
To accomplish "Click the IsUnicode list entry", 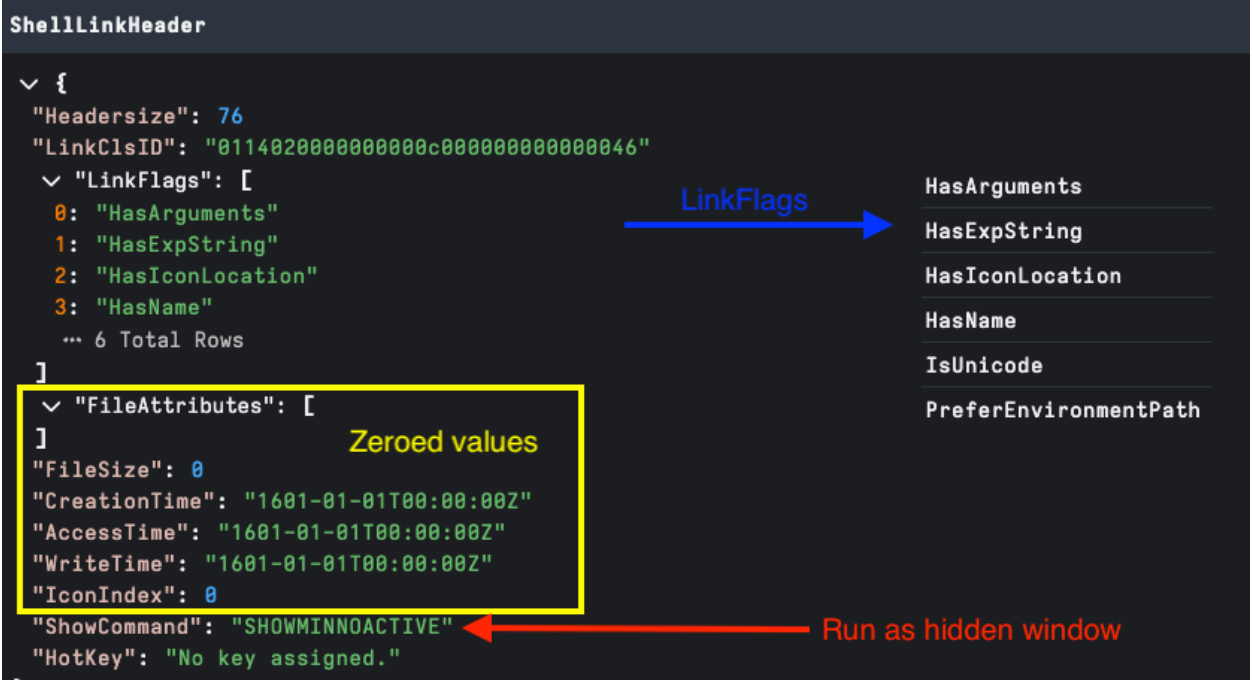I will tap(983, 365).
